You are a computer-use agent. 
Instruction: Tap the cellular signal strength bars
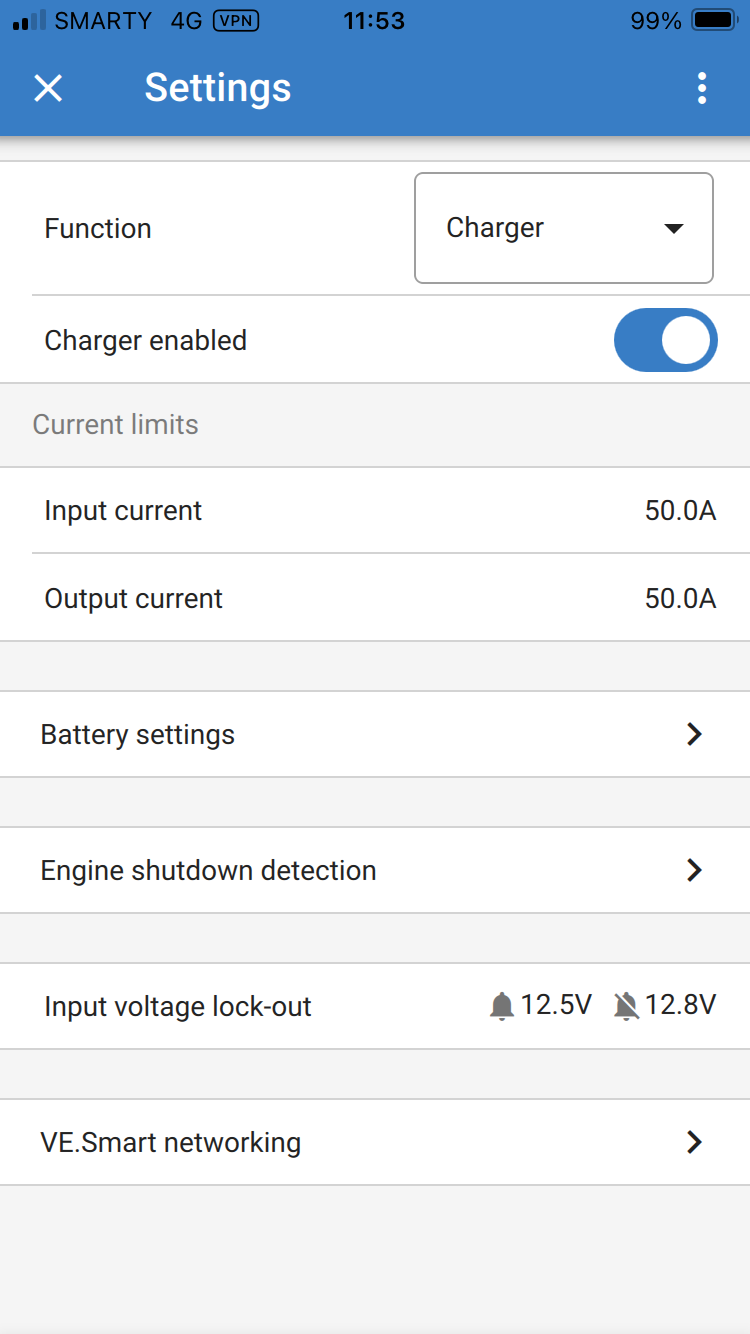click(x=29, y=21)
